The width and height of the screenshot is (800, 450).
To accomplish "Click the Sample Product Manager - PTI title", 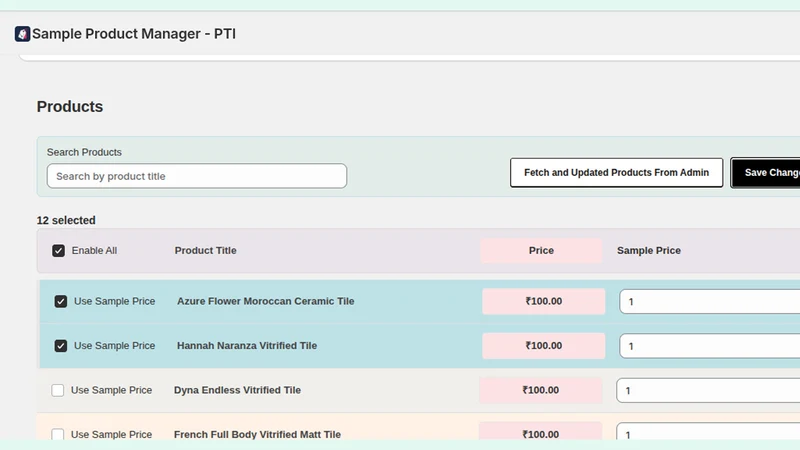I will (x=134, y=34).
